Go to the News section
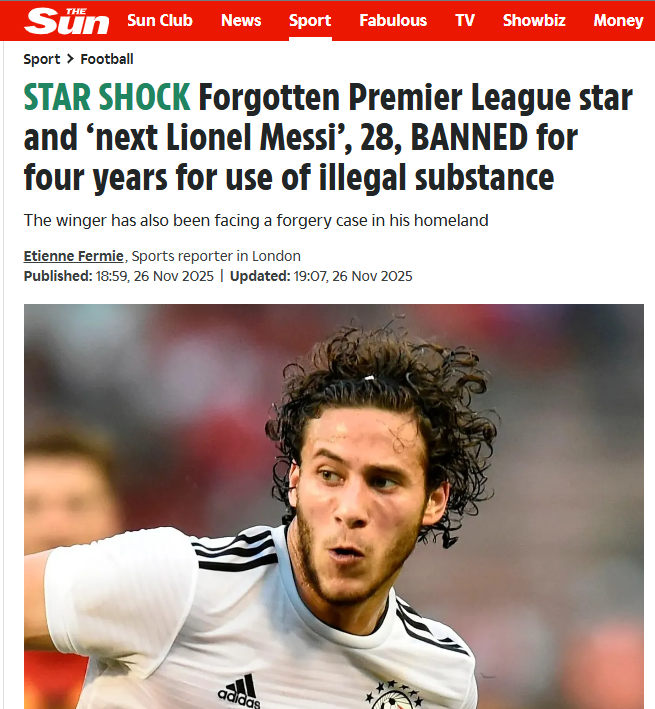 click(241, 20)
